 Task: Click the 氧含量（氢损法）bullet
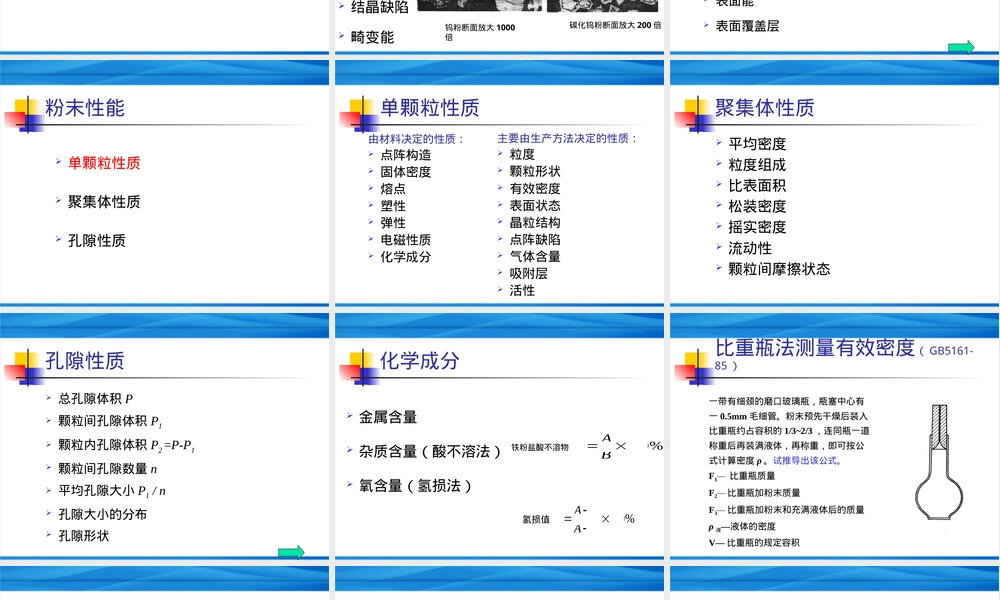click(x=416, y=486)
